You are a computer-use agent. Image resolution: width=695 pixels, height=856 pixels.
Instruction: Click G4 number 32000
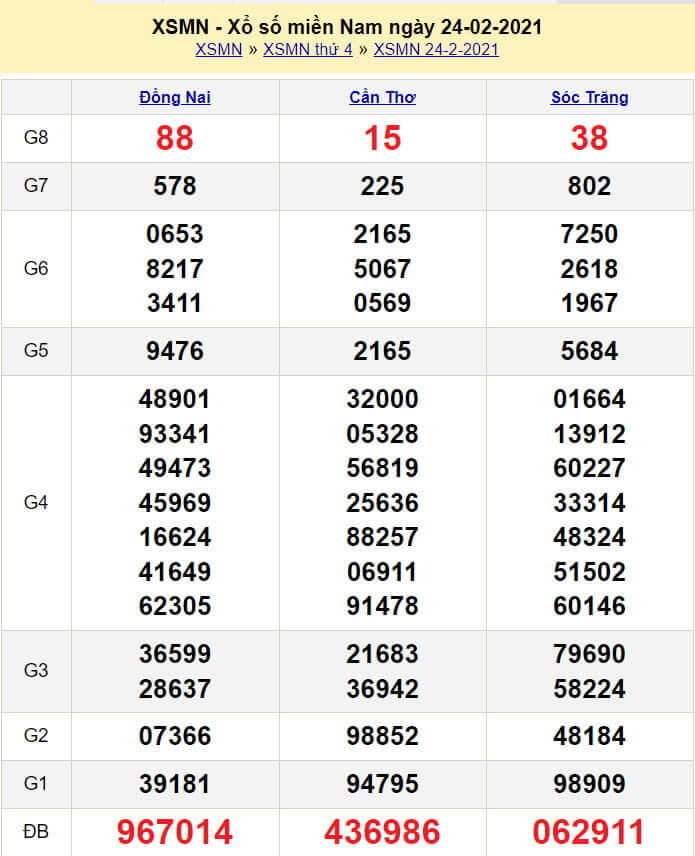tap(382, 399)
